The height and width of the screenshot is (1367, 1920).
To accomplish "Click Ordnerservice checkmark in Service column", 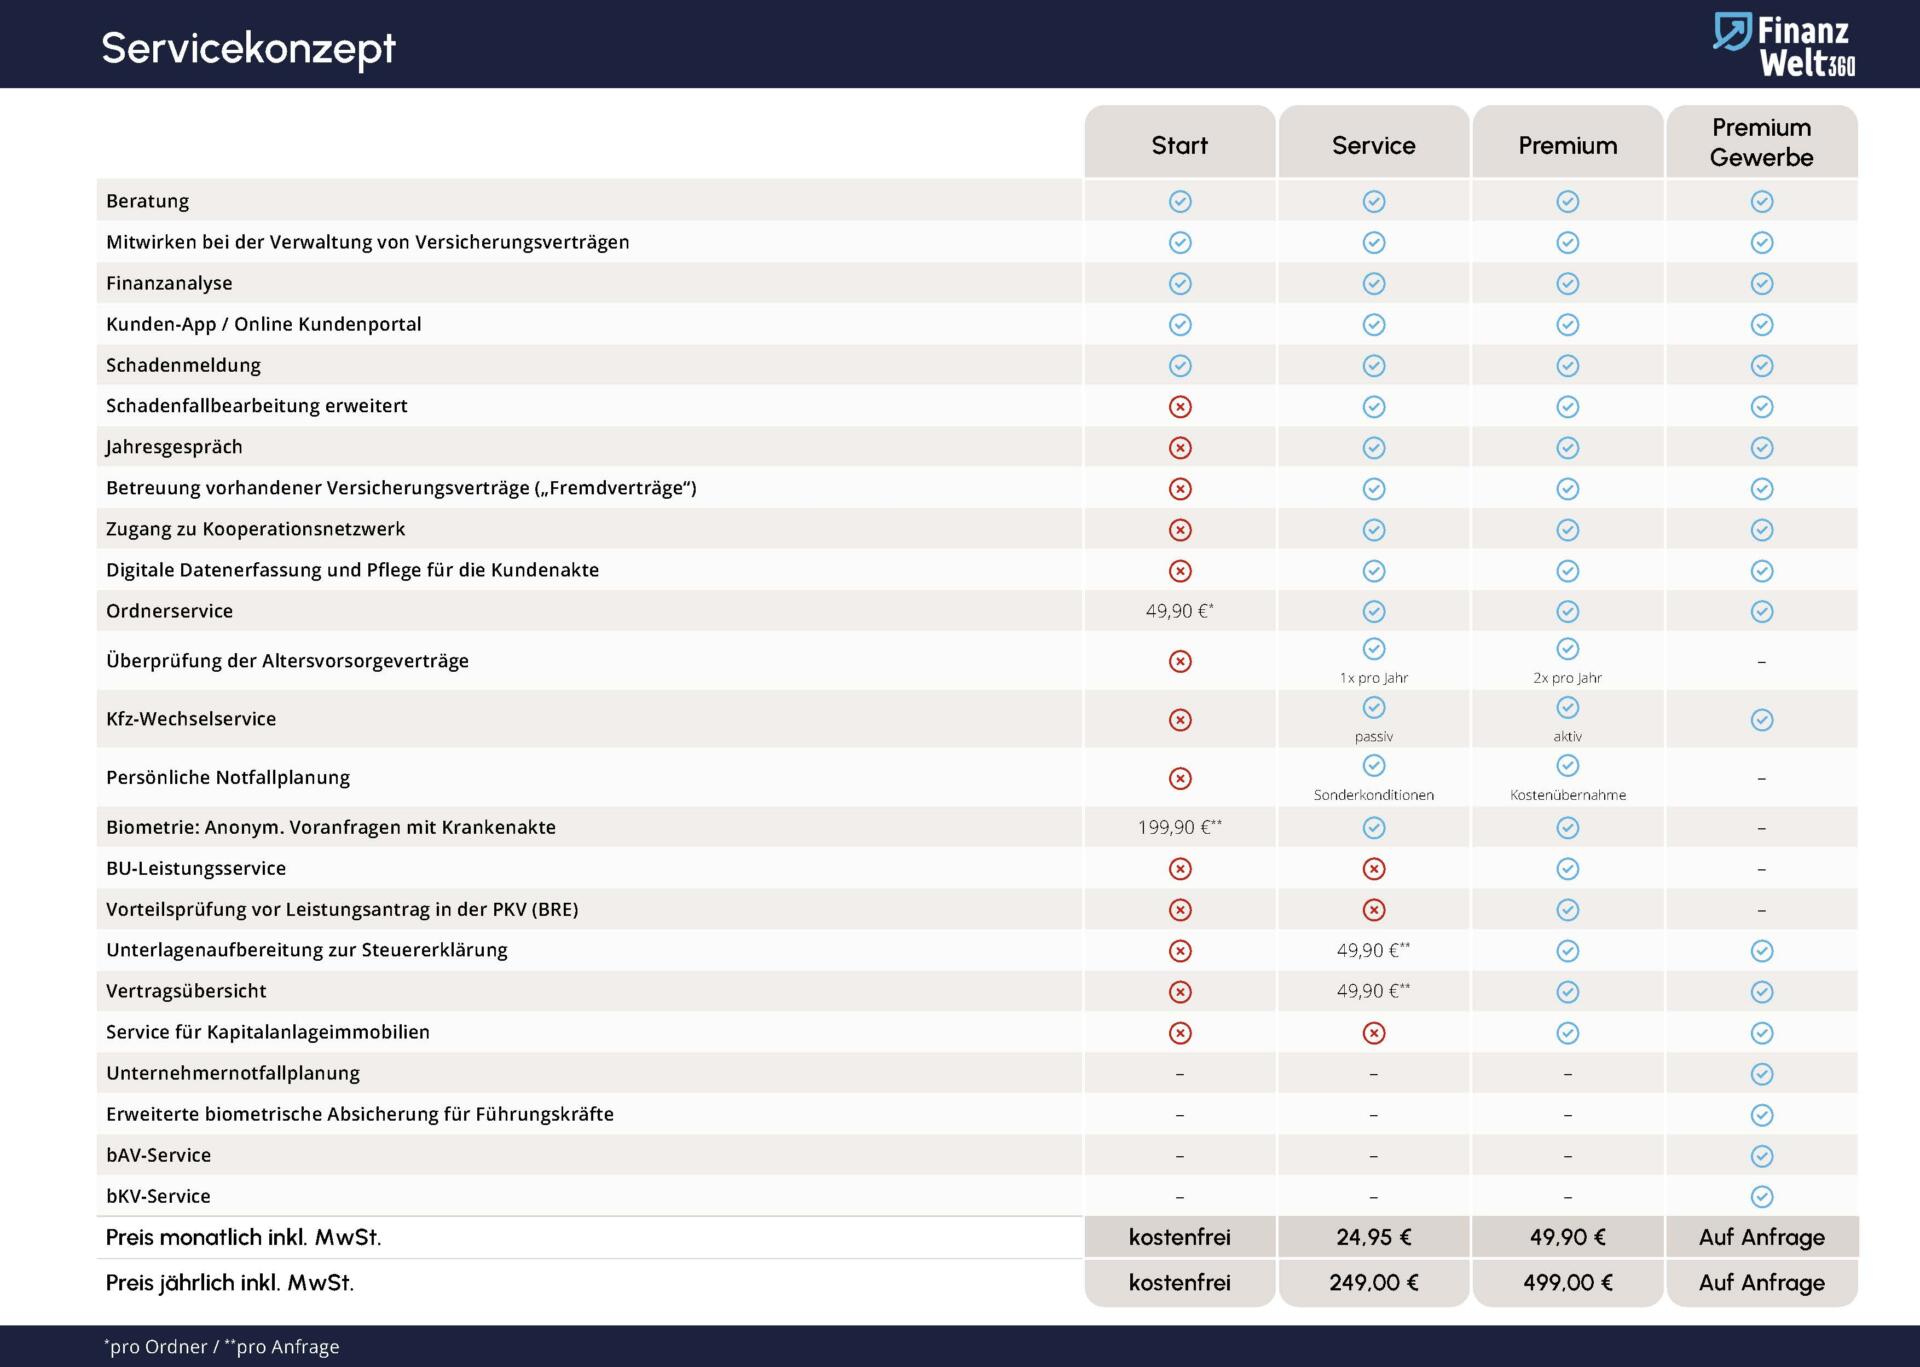I will click(x=1374, y=611).
